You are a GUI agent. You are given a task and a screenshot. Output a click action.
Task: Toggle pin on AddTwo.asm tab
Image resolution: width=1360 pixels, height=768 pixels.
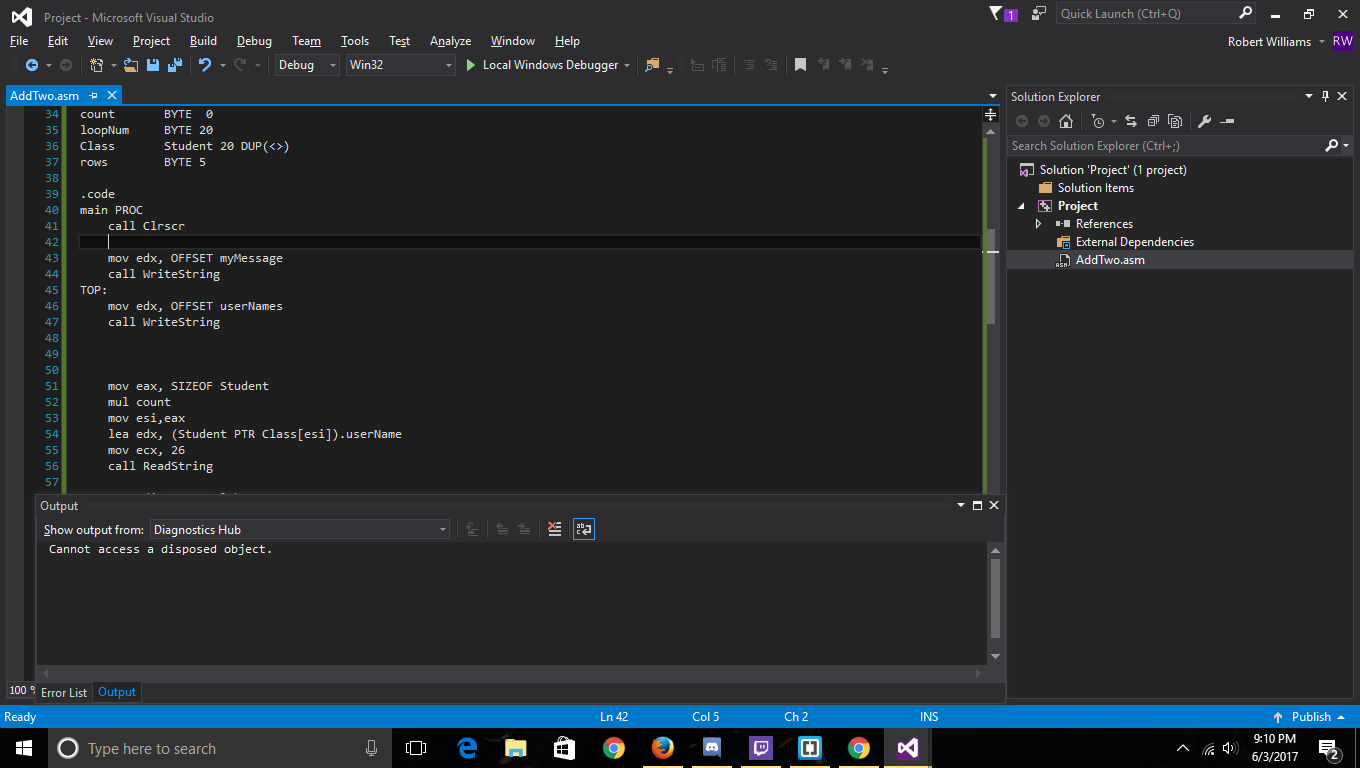pyautogui.click(x=94, y=95)
